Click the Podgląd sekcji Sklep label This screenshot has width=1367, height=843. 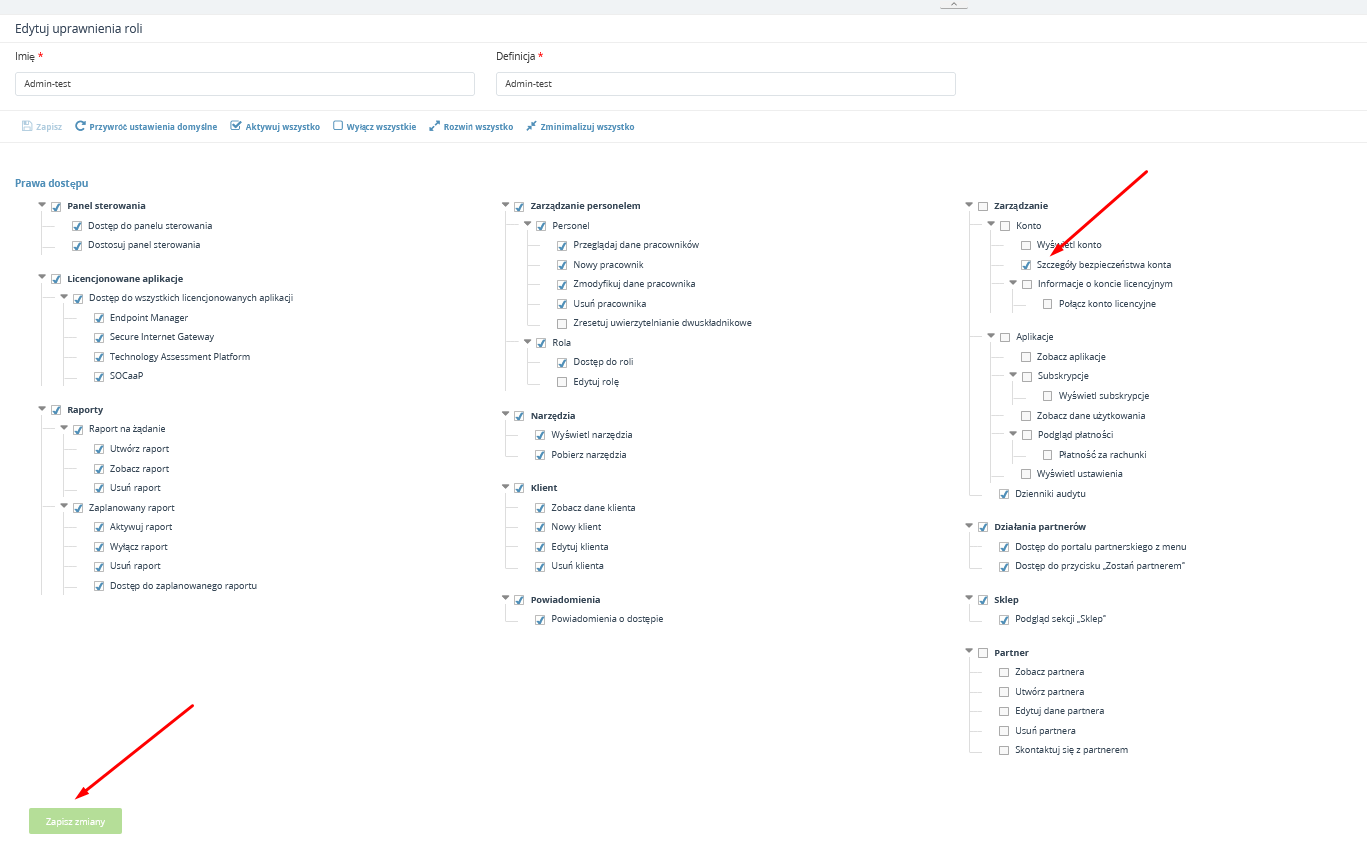[x=1061, y=619]
